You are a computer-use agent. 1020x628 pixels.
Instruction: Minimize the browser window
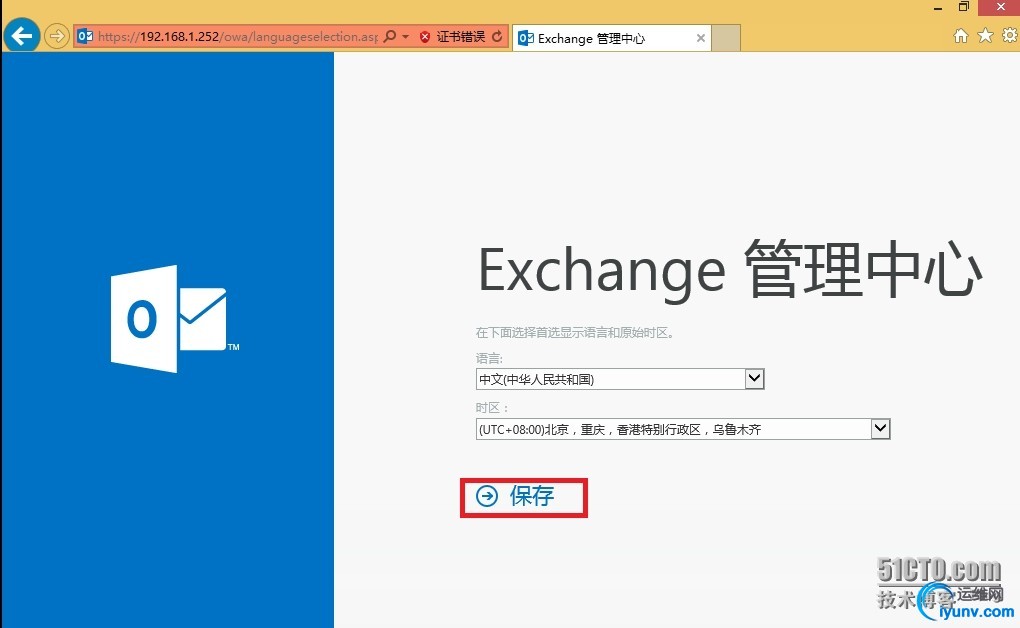(938, 8)
